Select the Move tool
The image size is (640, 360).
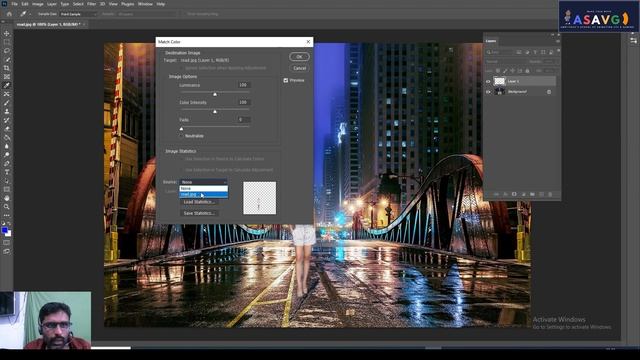(7, 33)
